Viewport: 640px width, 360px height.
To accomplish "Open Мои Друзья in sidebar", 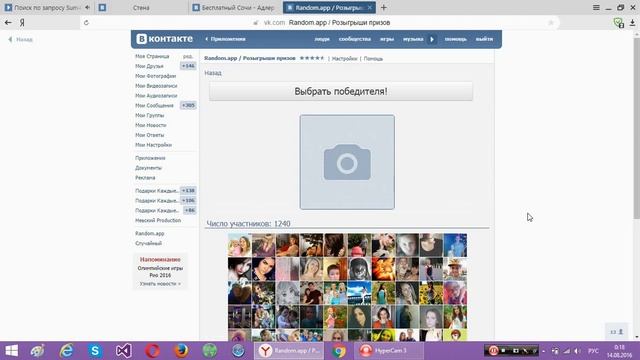I will point(149,66).
